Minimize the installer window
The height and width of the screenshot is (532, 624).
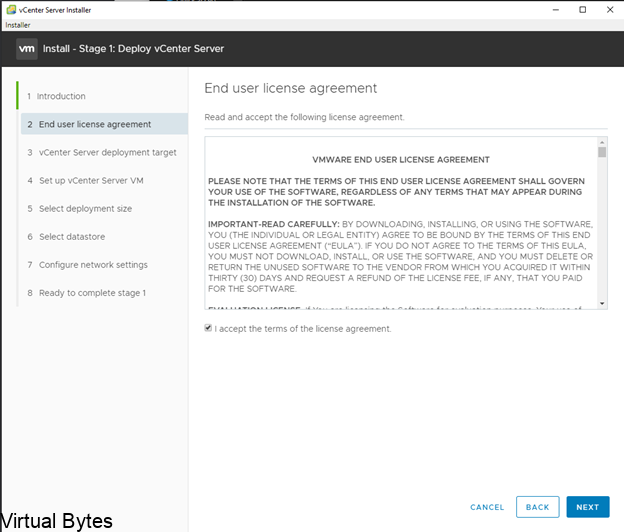pyautogui.click(x=556, y=10)
